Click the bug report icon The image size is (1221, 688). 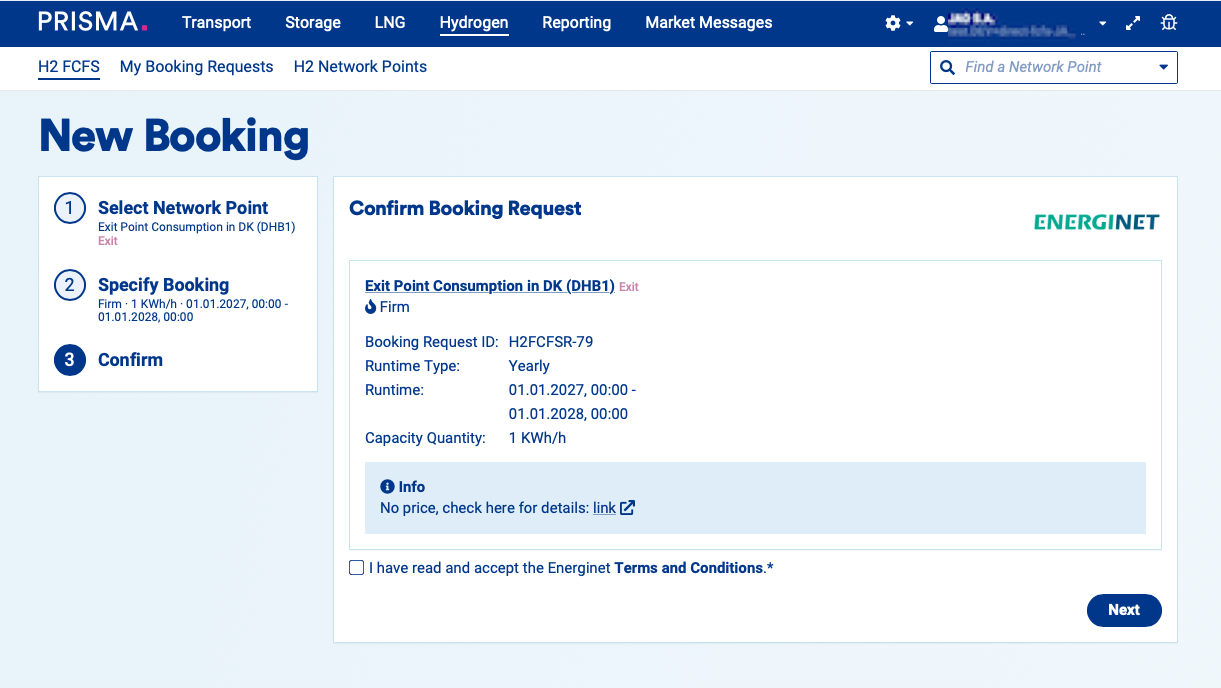(1168, 23)
